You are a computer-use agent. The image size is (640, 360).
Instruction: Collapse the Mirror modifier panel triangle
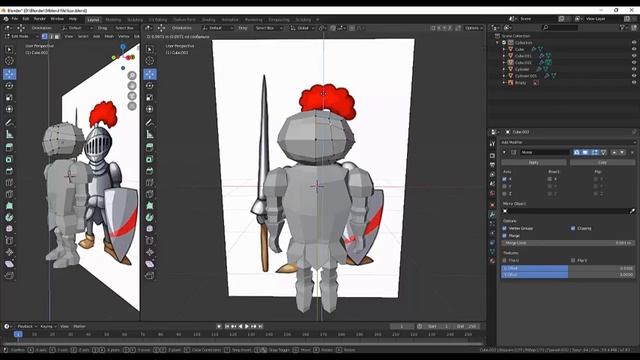[504, 152]
